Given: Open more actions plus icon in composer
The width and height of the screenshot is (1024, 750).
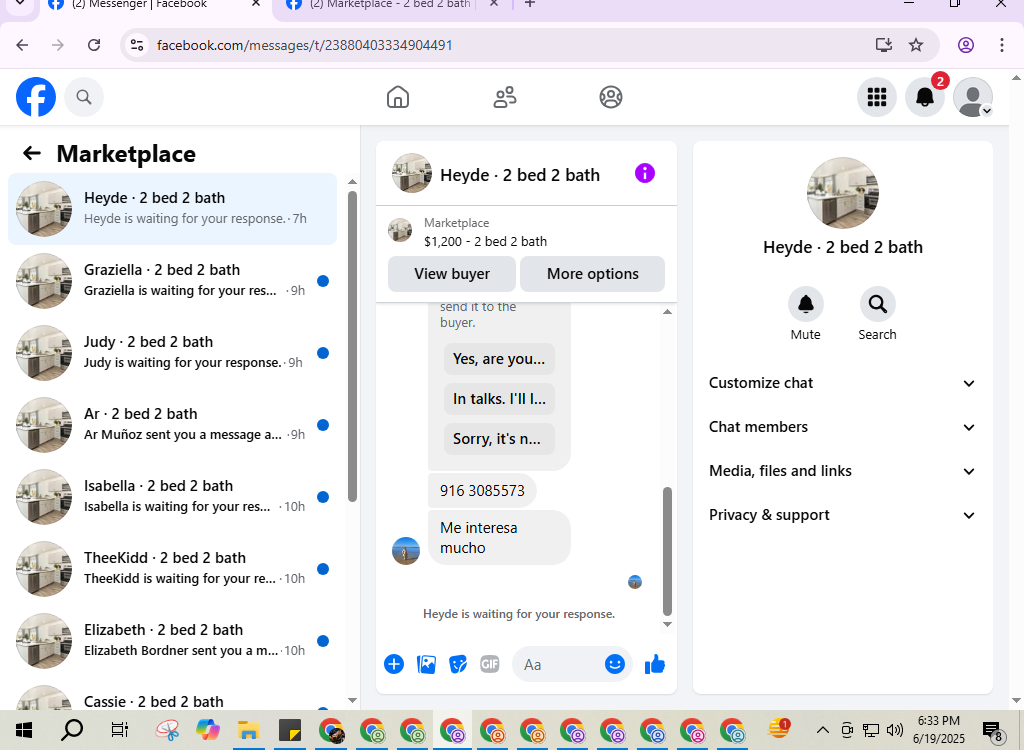Looking at the screenshot, I should click(x=394, y=664).
